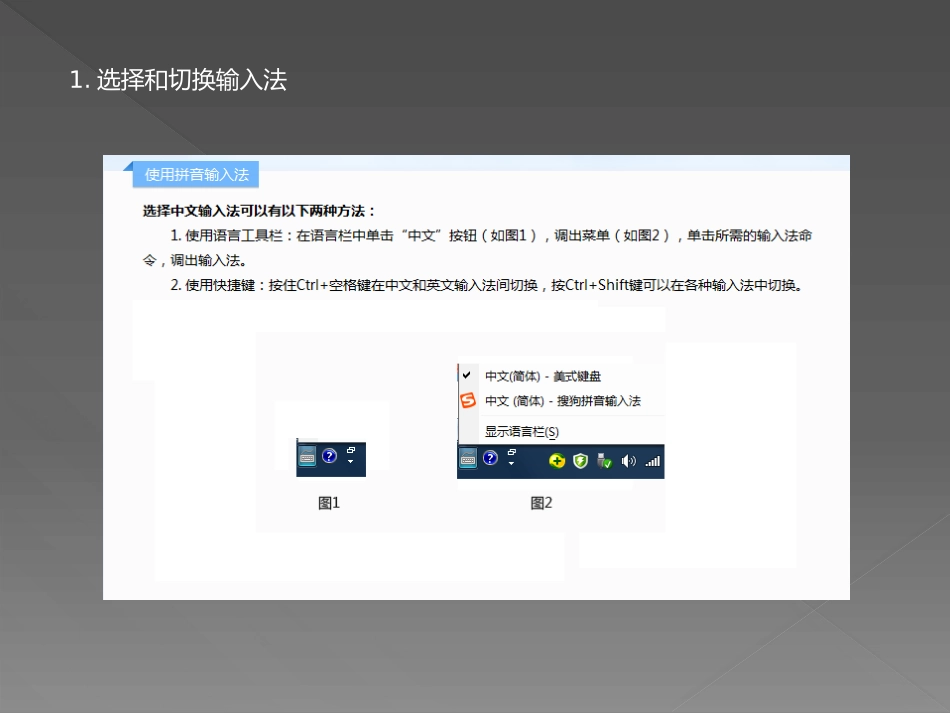Open language bar options arrow in Figure 2
Screen dimensions: 950x713
pos(511,463)
